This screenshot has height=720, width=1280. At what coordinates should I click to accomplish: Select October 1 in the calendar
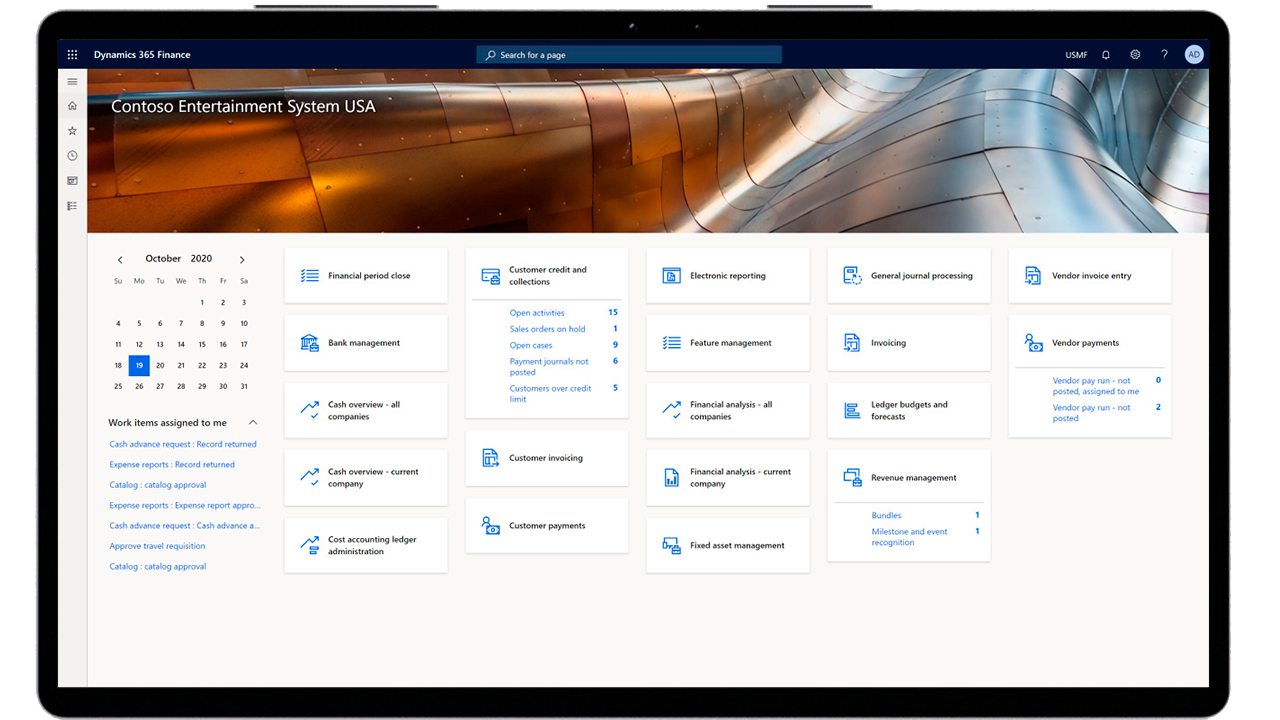coord(202,302)
